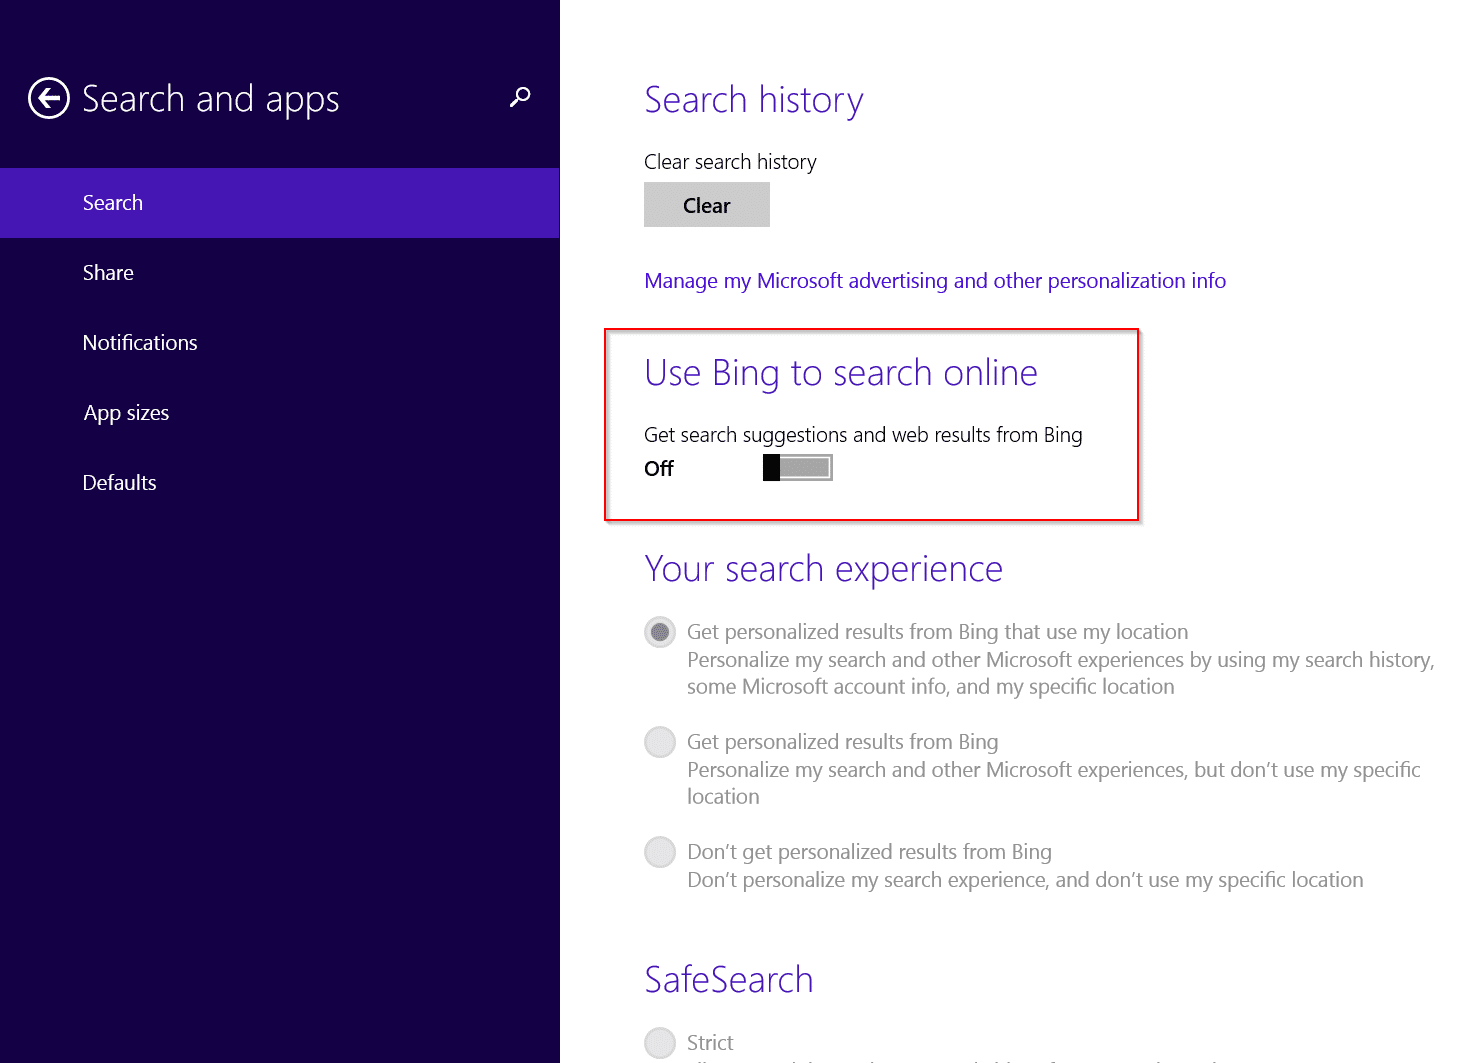The image size is (1478, 1063).
Task: Choose personalized results from Bing without location
Action: pos(660,742)
